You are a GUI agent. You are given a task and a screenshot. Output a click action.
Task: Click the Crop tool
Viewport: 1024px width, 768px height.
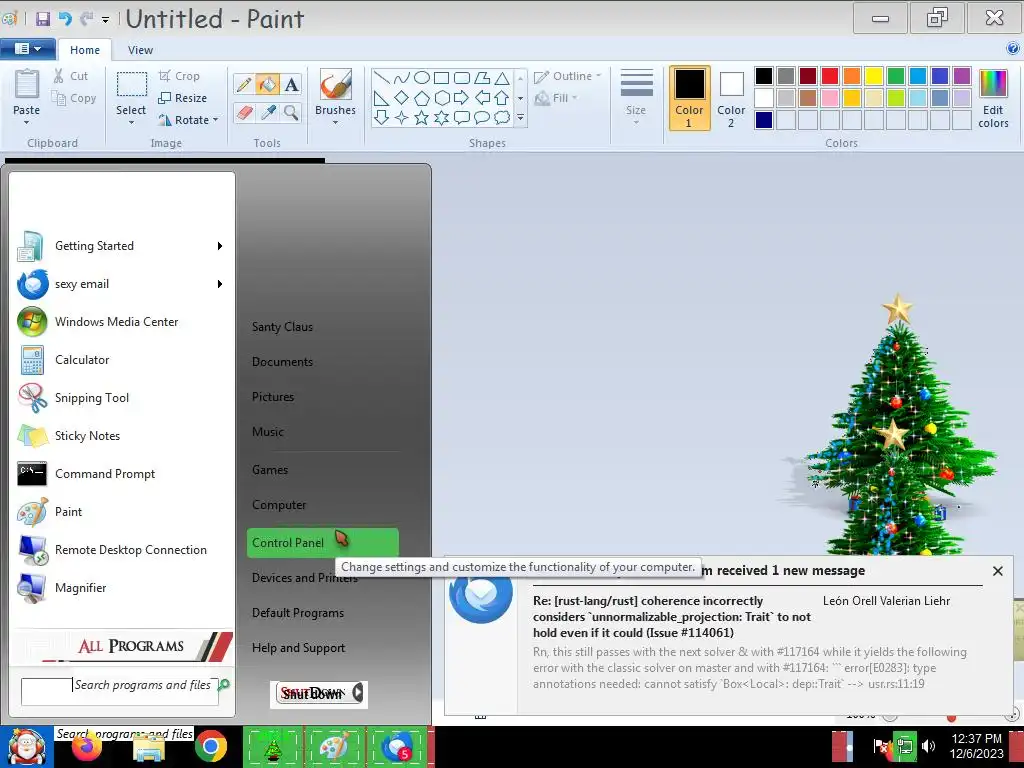point(179,76)
